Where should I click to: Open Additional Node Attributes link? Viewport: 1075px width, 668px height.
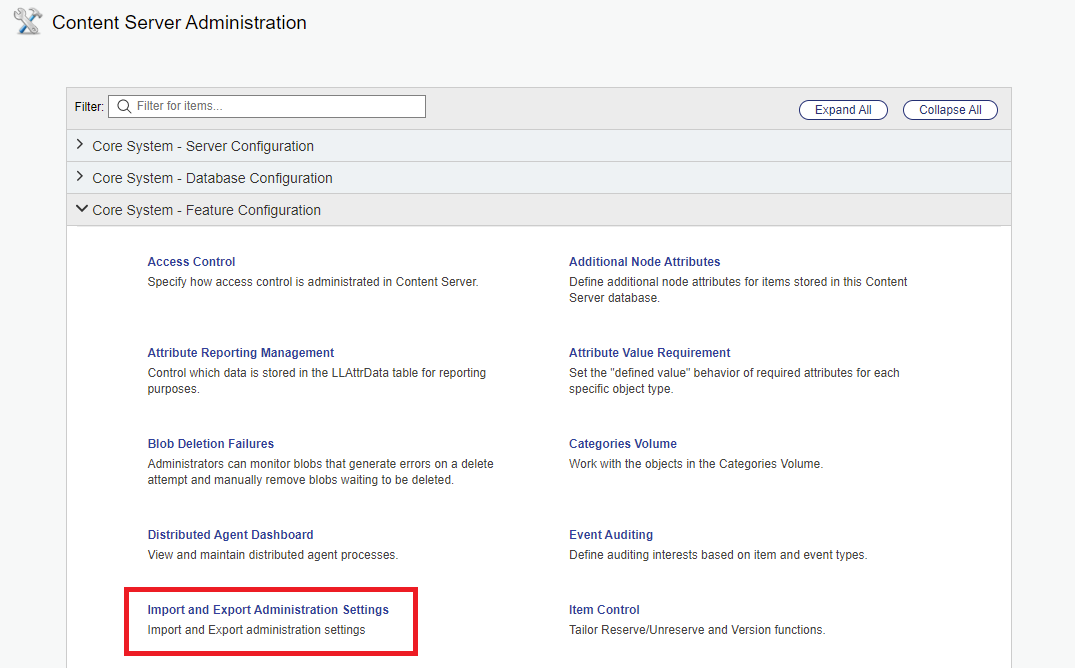point(644,262)
